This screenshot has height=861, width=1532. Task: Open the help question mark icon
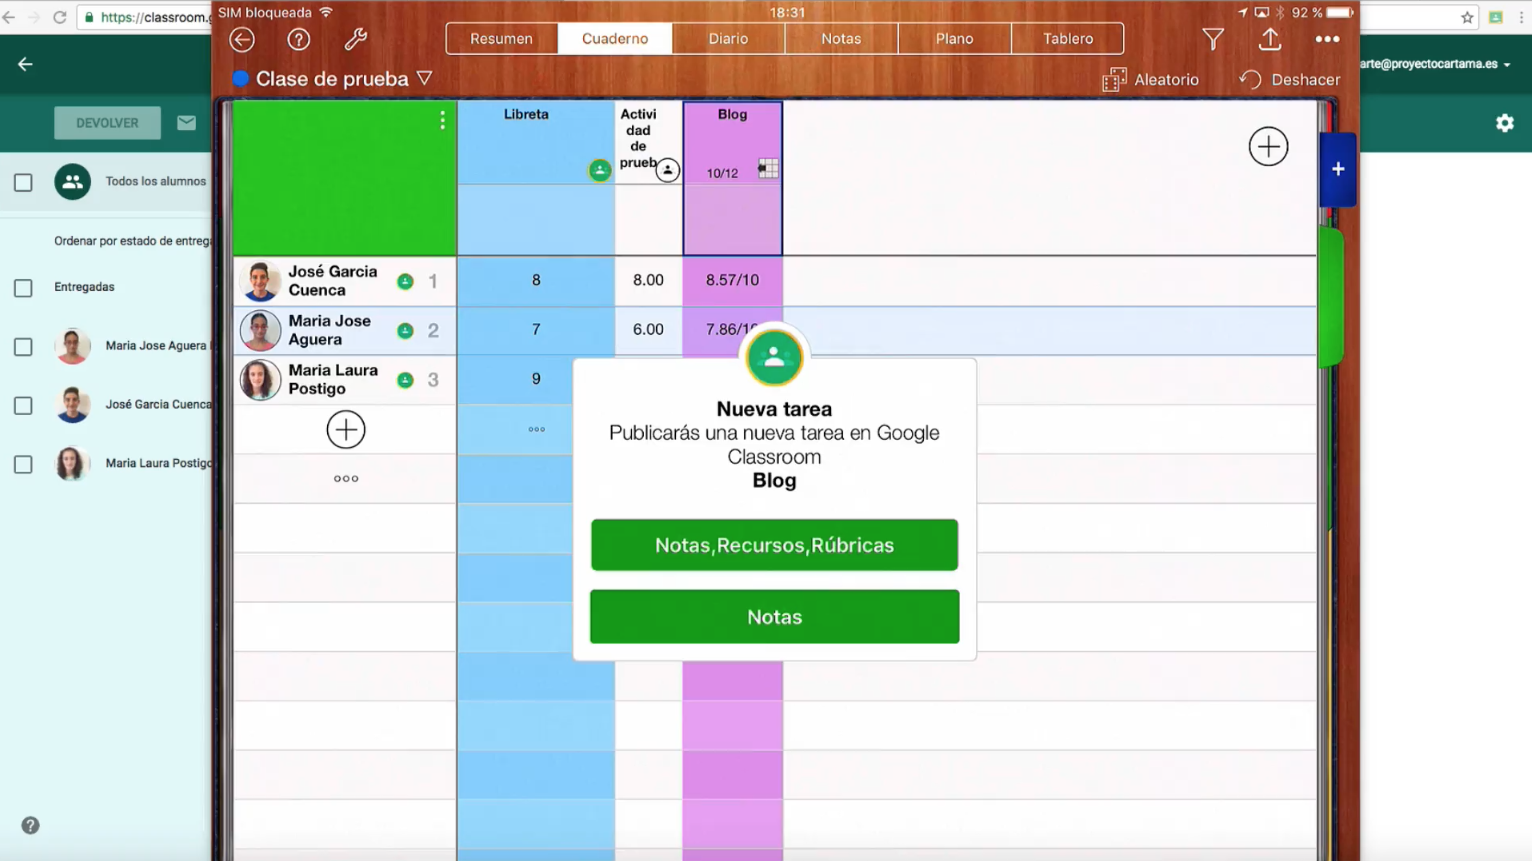click(298, 39)
